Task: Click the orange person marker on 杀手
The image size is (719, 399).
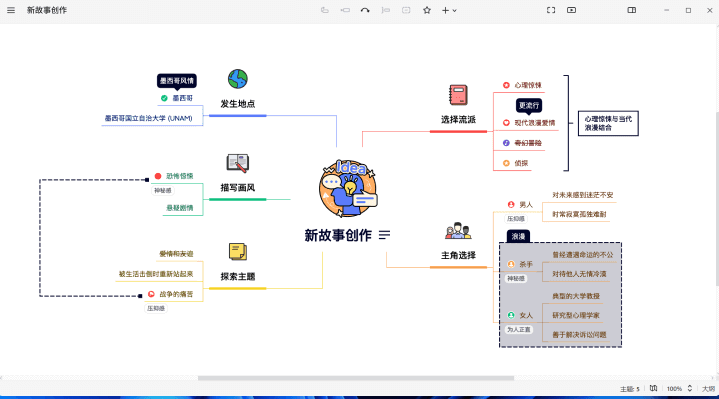Action: (x=511, y=264)
